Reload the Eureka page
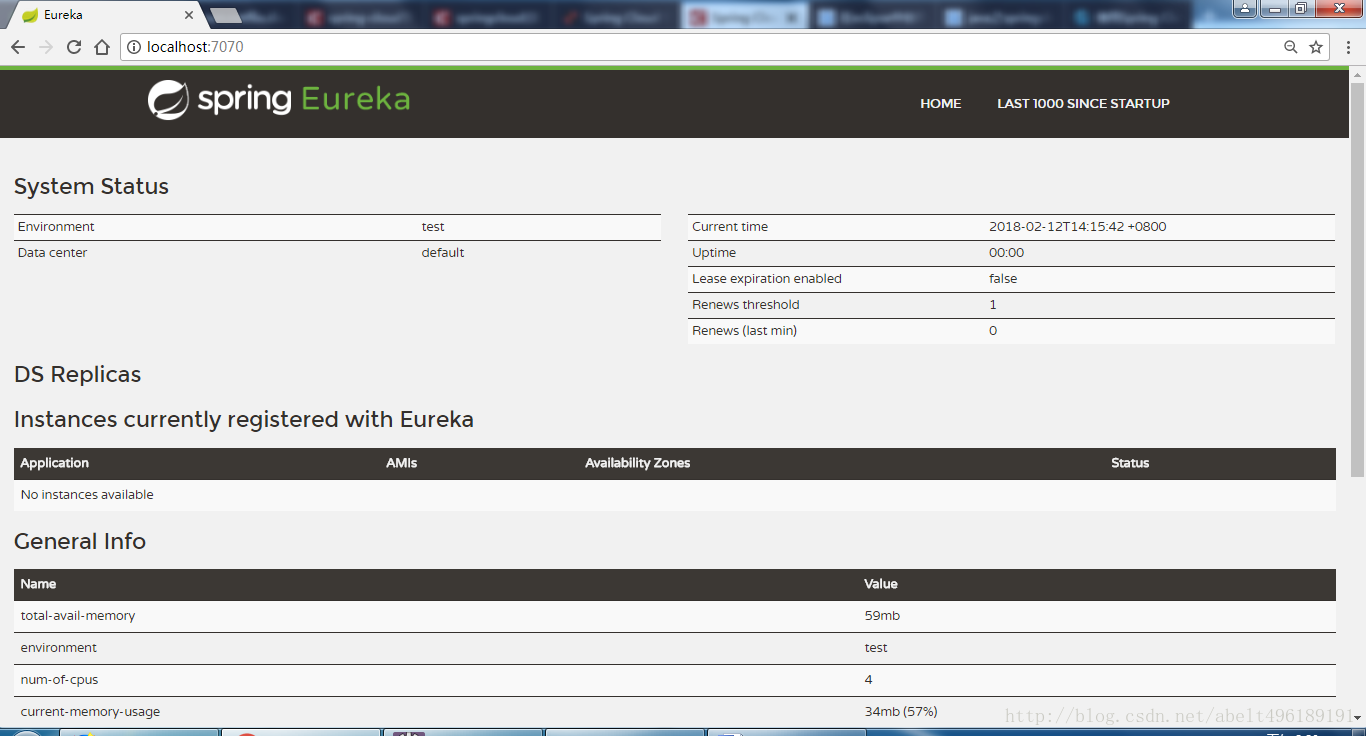The width and height of the screenshot is (1366, 736). point(74,47)
